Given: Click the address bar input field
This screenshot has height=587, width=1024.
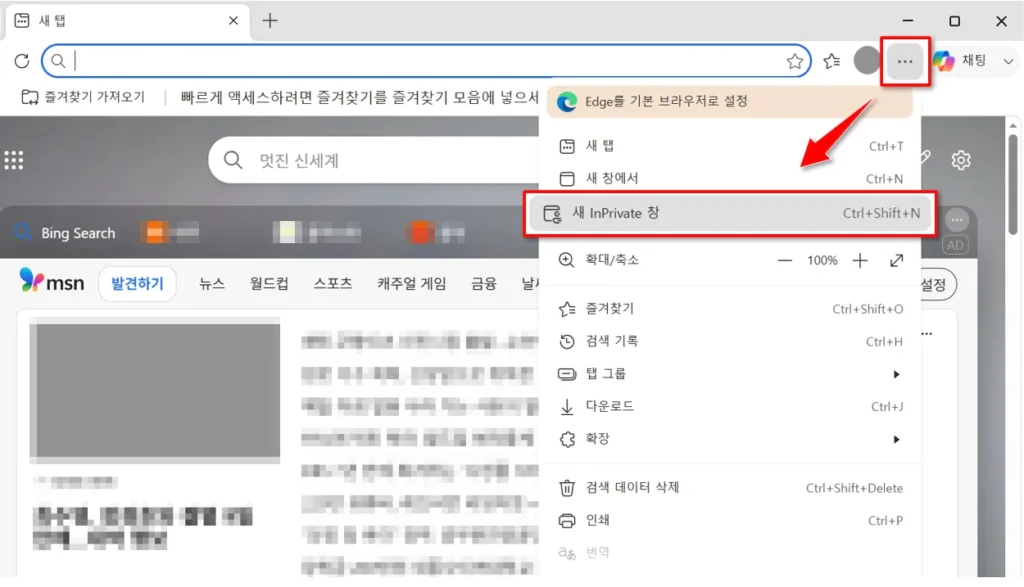Looking at the screenshot, I should pos(426,61).
